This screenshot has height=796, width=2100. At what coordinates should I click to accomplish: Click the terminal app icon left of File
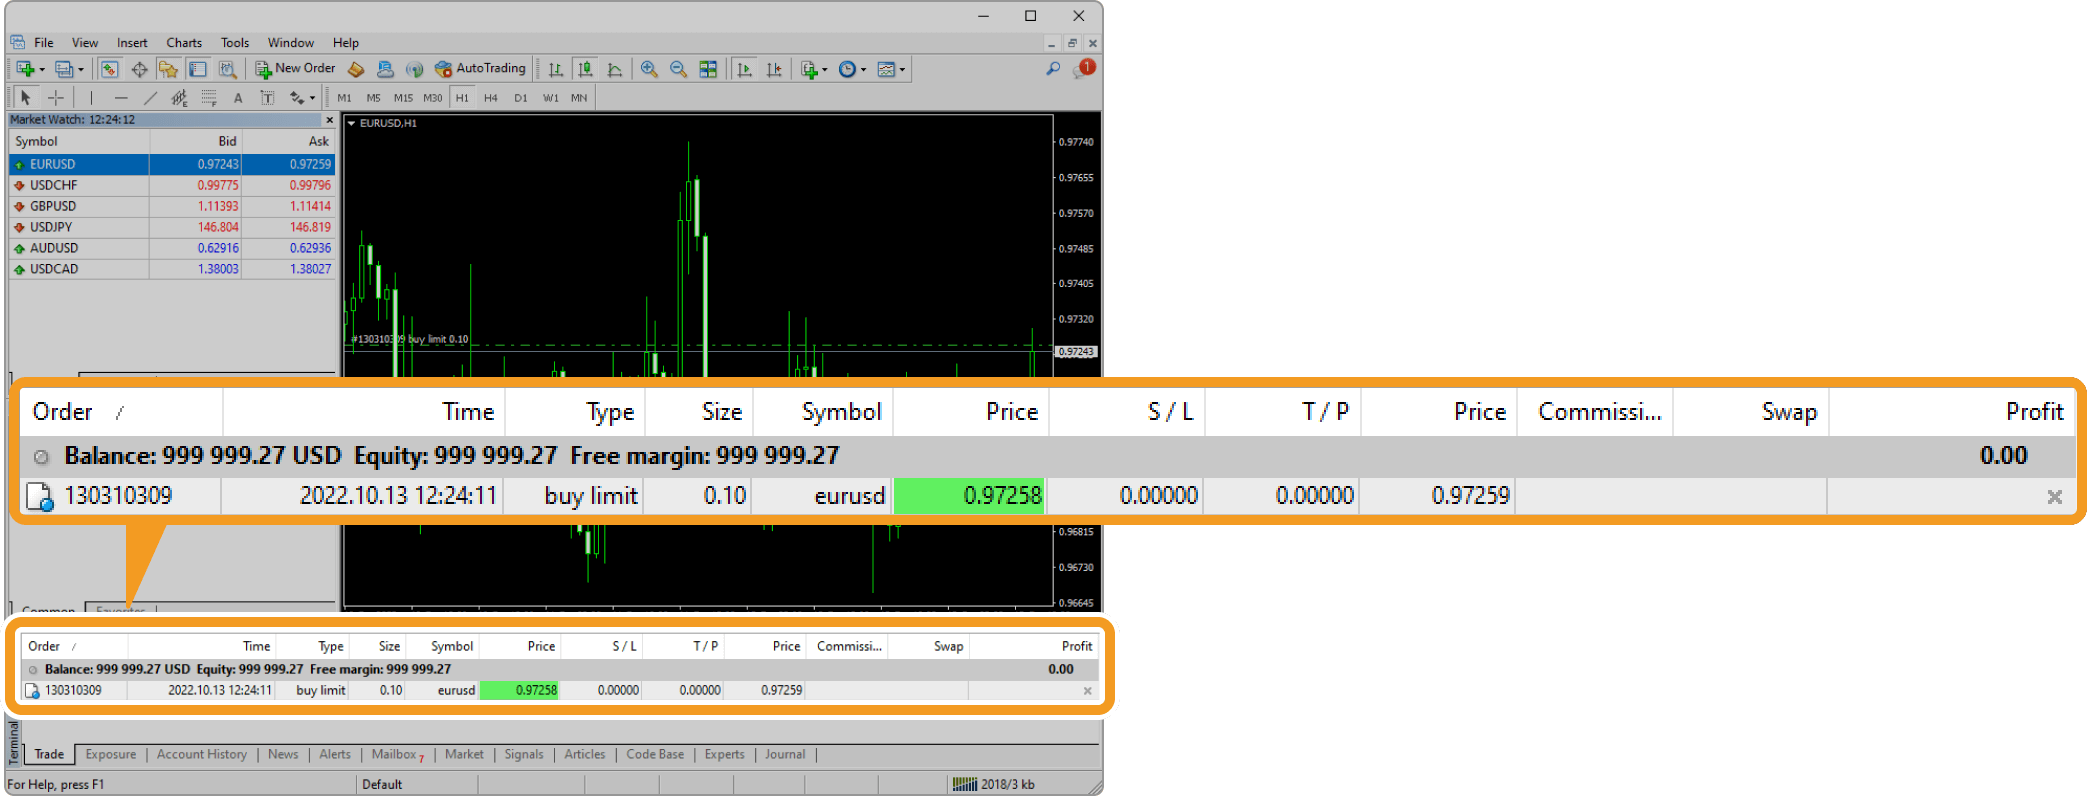click(x=17, y=42)
